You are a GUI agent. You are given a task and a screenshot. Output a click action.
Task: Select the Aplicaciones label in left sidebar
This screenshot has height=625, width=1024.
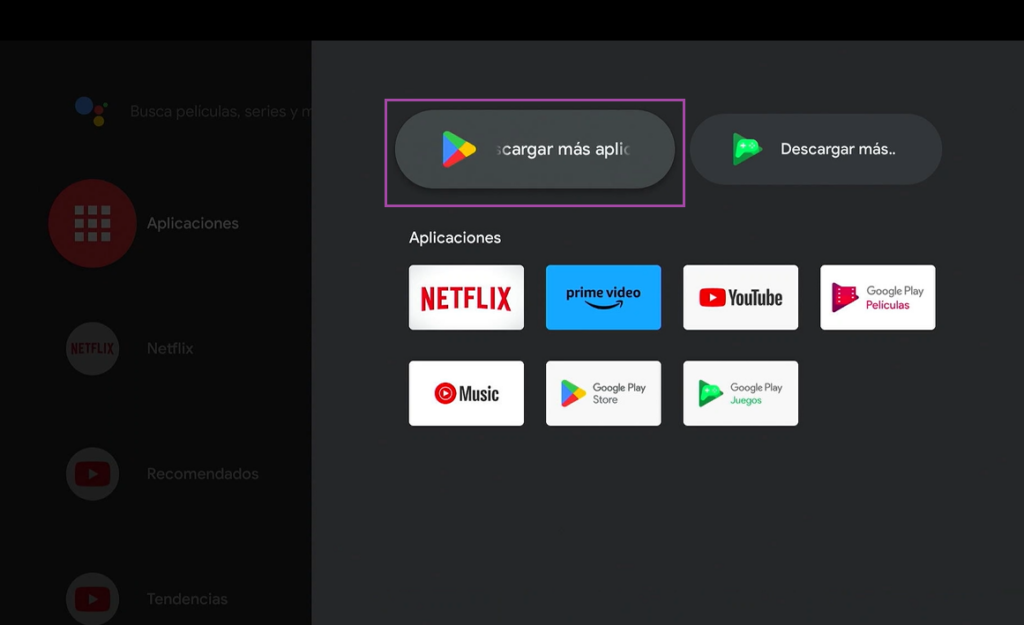coord(192,223)
